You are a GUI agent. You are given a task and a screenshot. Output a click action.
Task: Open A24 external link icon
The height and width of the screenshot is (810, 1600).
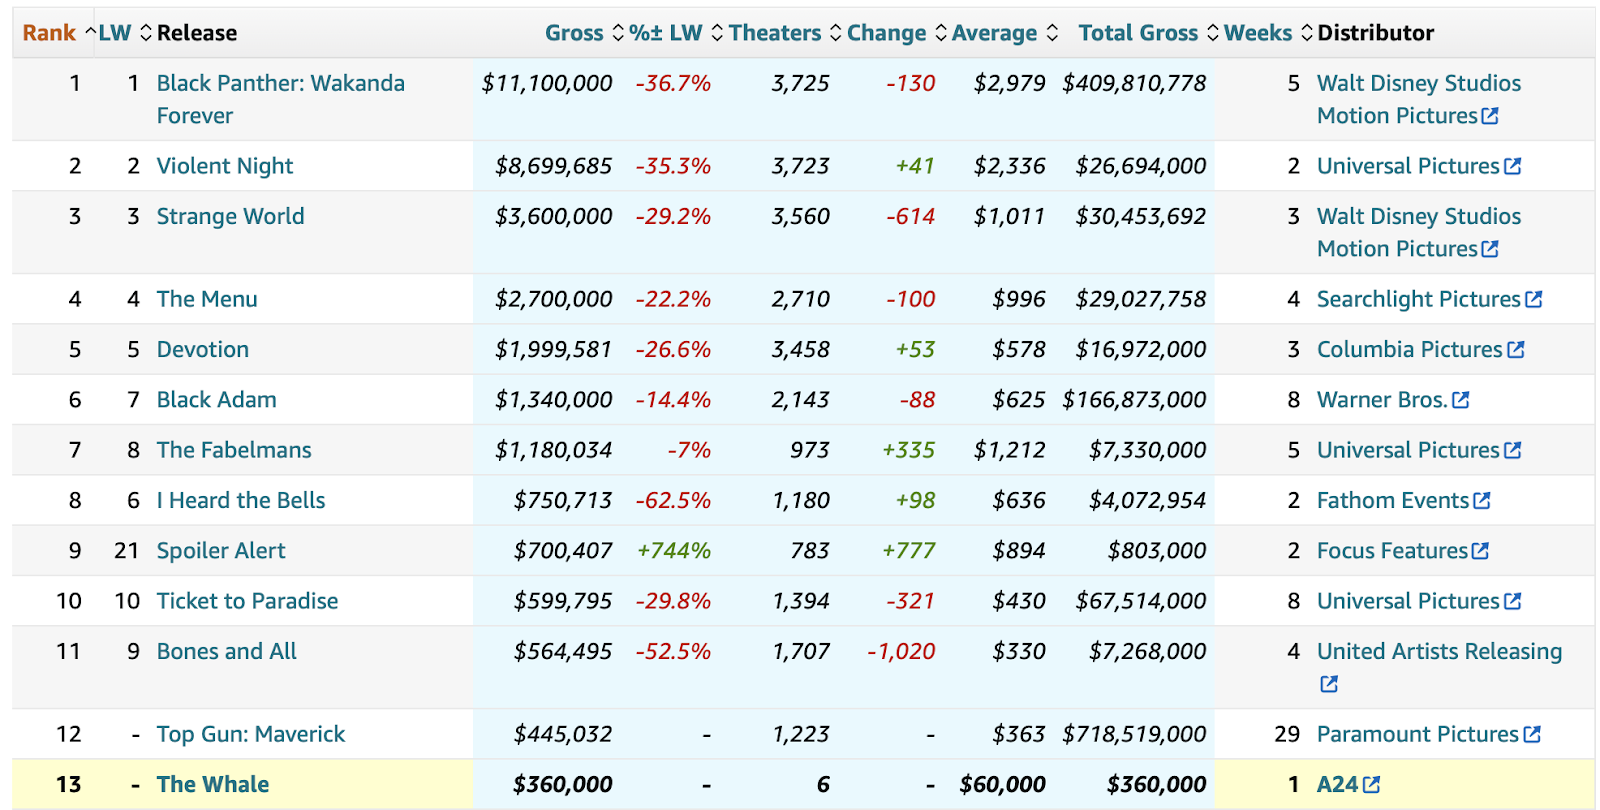coord(1372,785)
